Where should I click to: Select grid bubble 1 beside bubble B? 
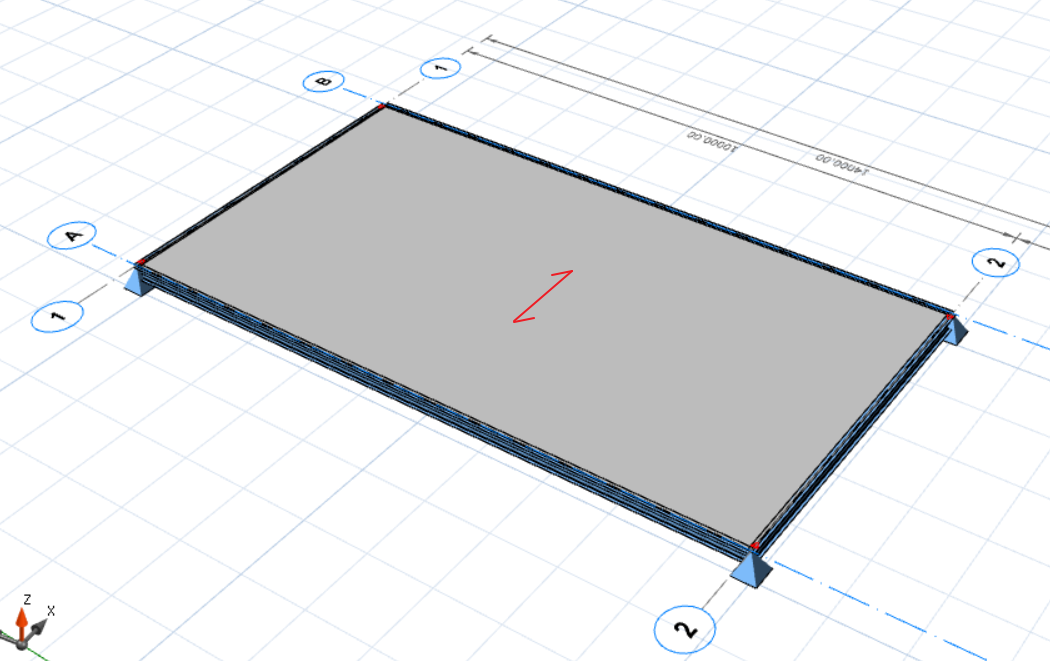coord(440,68)
